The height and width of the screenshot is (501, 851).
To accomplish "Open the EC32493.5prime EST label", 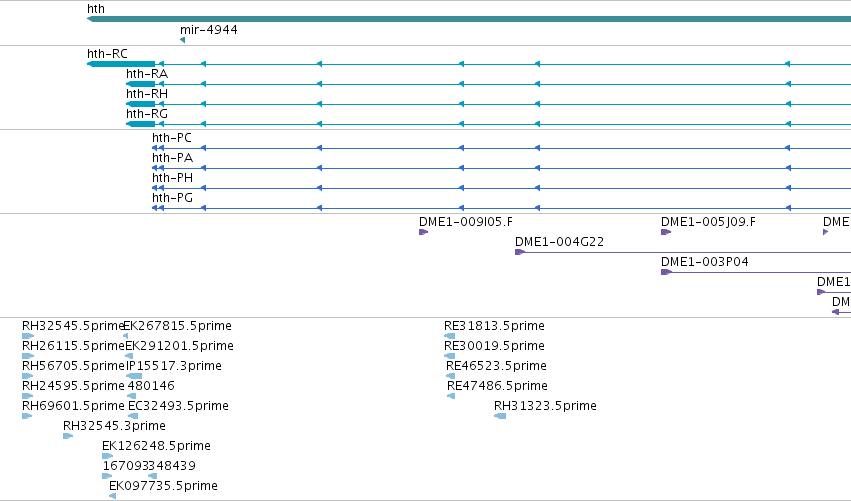I will (x=178, y=406).
